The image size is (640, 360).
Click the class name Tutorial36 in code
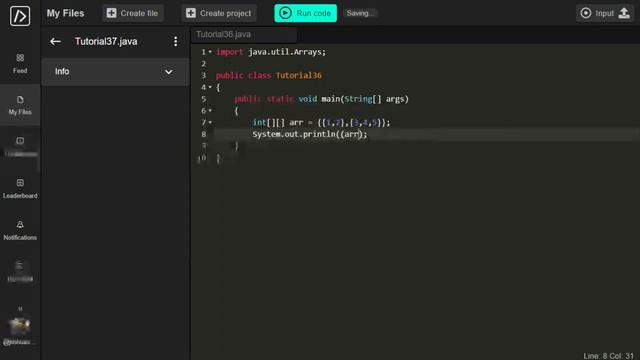299,76
